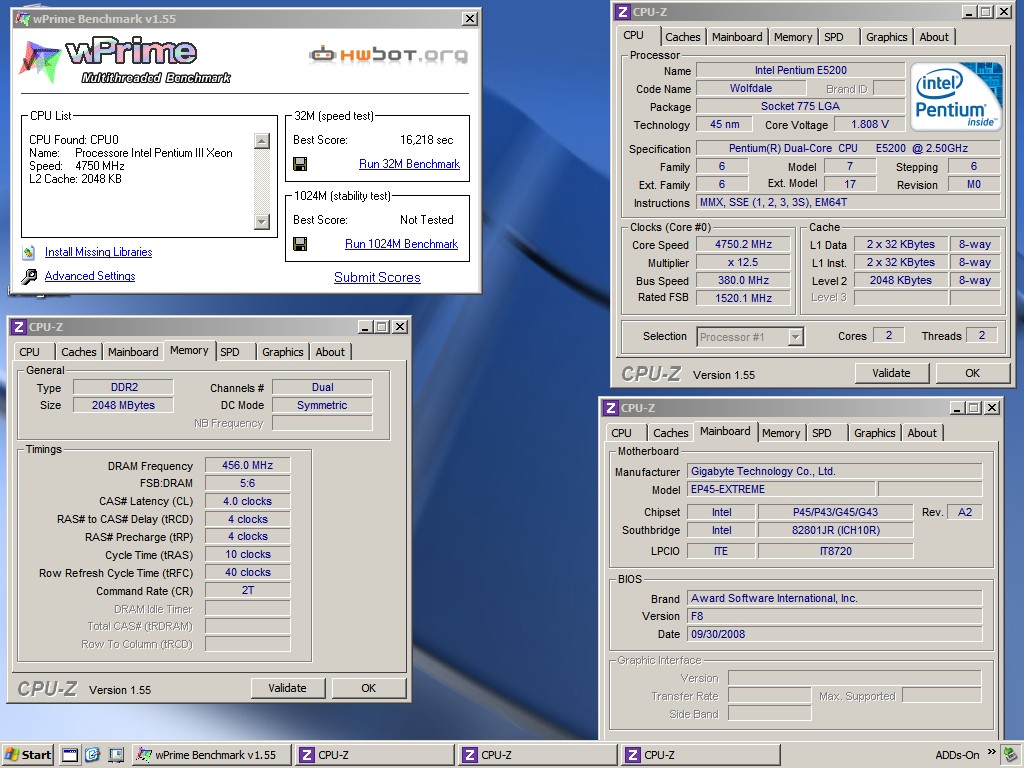Expand the taskbar ADDs-On chevron
1024x768 pixels.
tap(992, 752)
